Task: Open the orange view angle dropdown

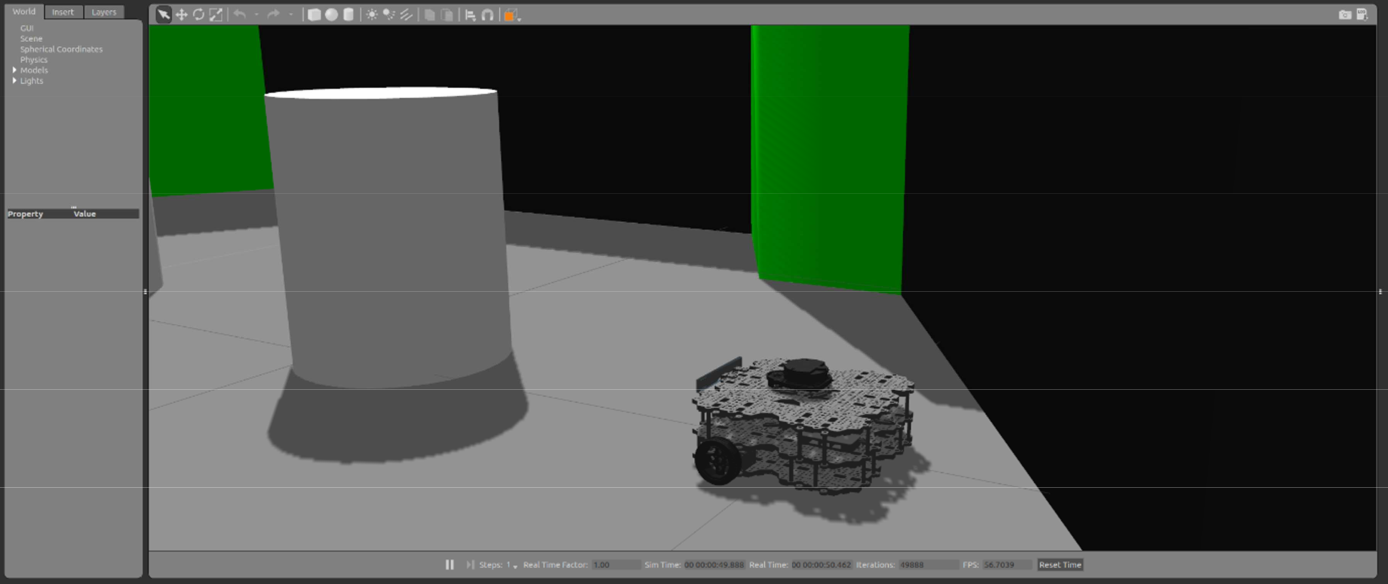Action: [512, 15]
